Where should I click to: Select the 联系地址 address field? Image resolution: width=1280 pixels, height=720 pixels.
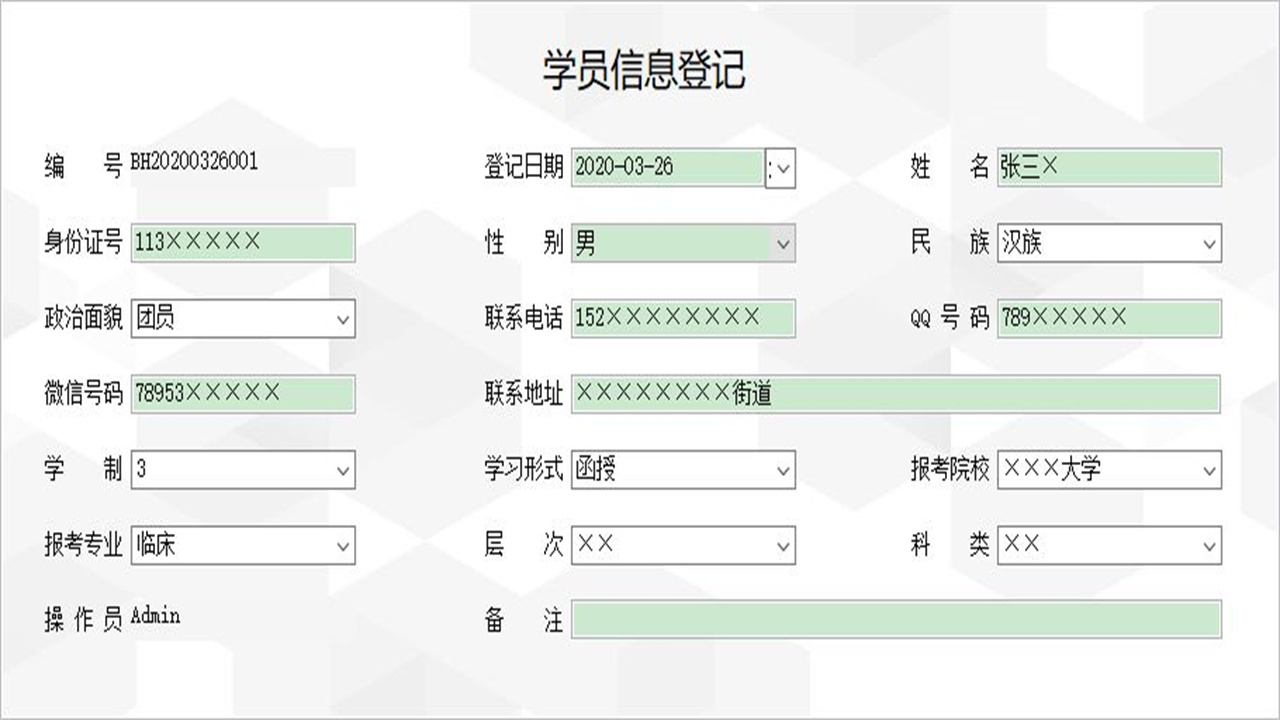[x=895, y=394]
